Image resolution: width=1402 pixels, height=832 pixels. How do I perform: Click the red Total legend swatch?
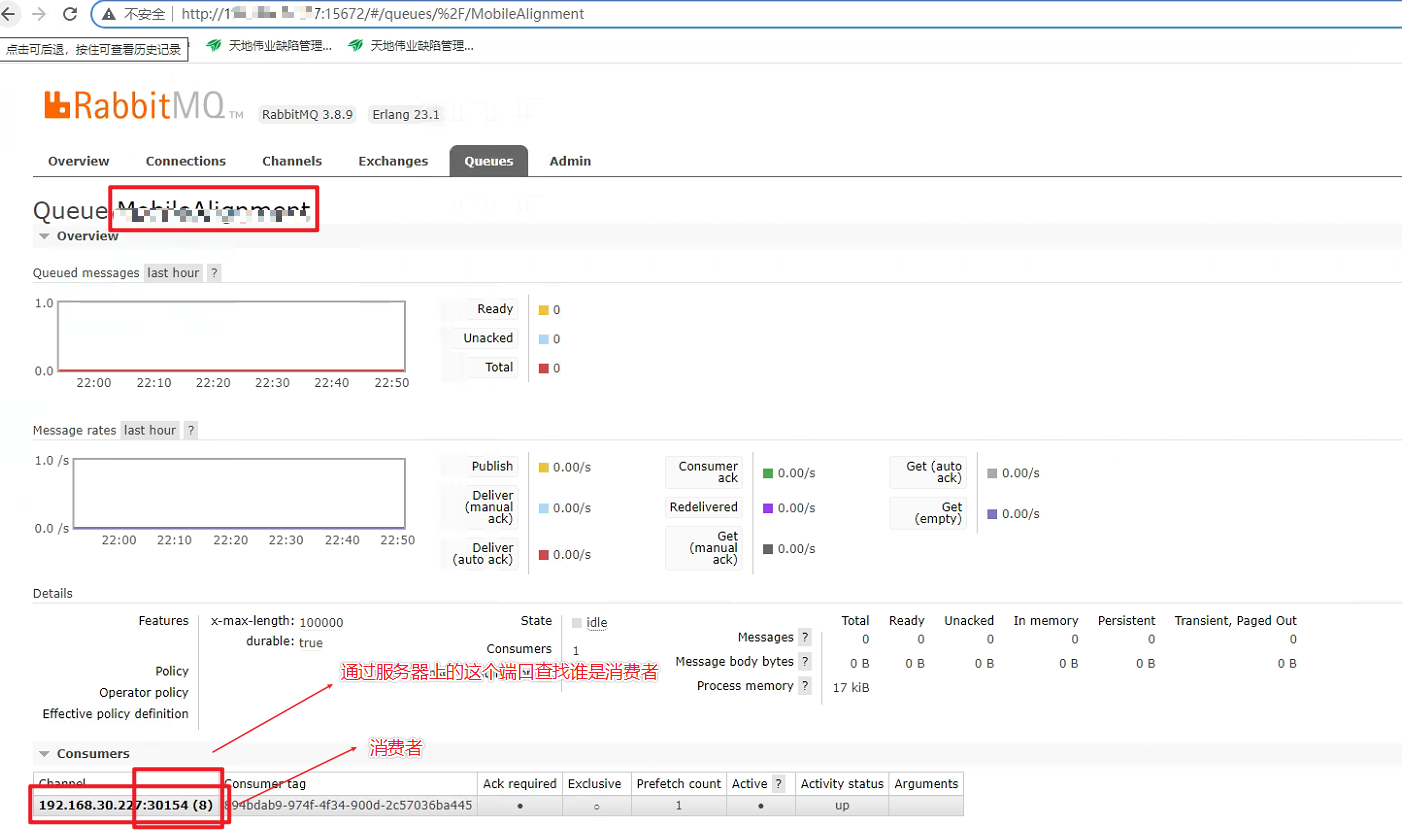point(544,368)
